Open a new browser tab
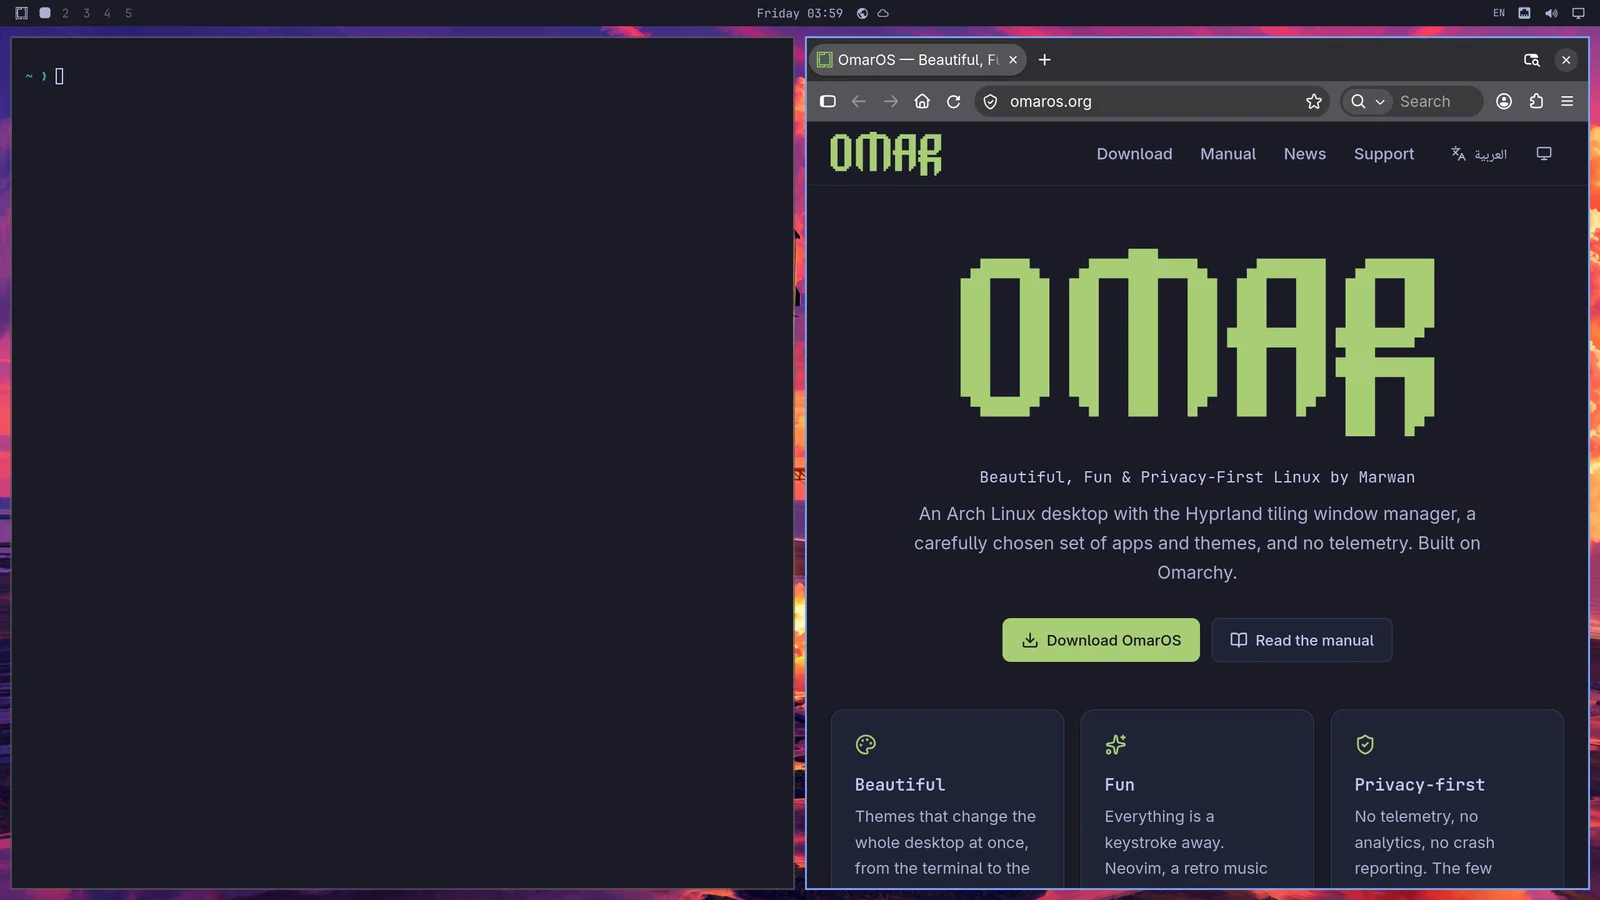The image size is (1600, 900). click(1045, 60)
